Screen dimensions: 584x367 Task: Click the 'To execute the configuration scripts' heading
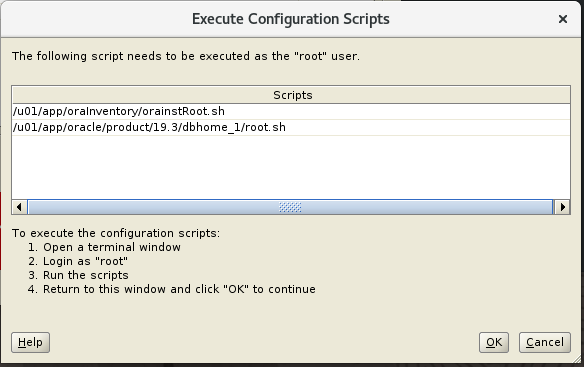coord(116,233)
